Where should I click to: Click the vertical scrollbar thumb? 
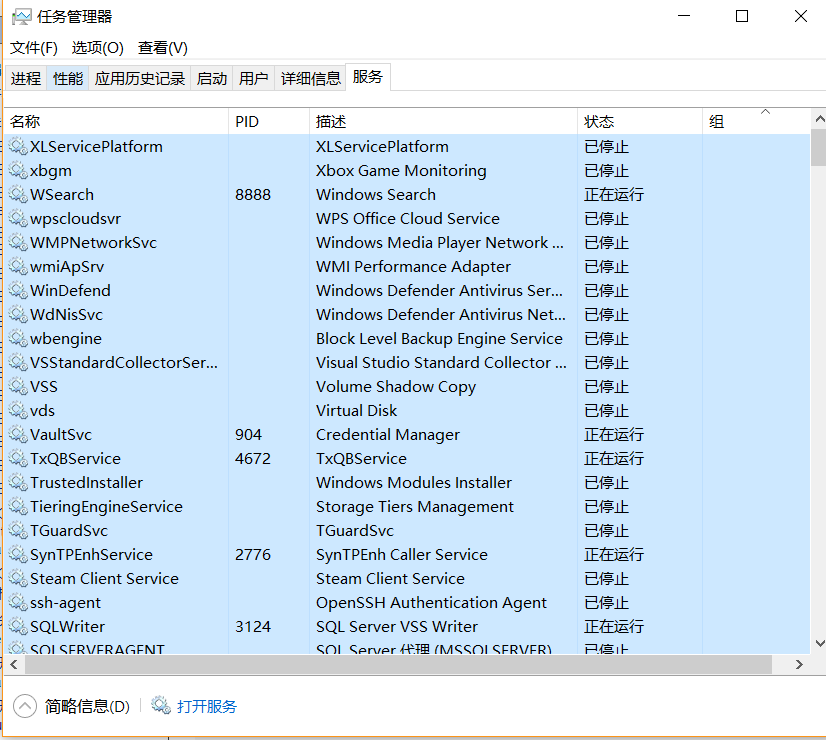(x=819, y=147)
